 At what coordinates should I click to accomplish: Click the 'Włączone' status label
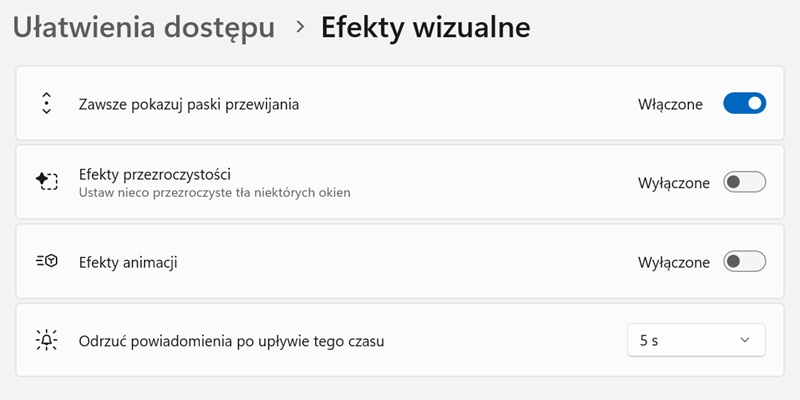point(670,103)
